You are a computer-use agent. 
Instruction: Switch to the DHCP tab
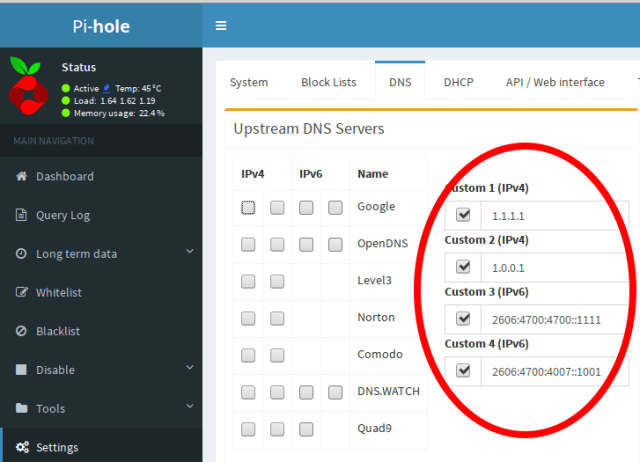pos(459,82)
